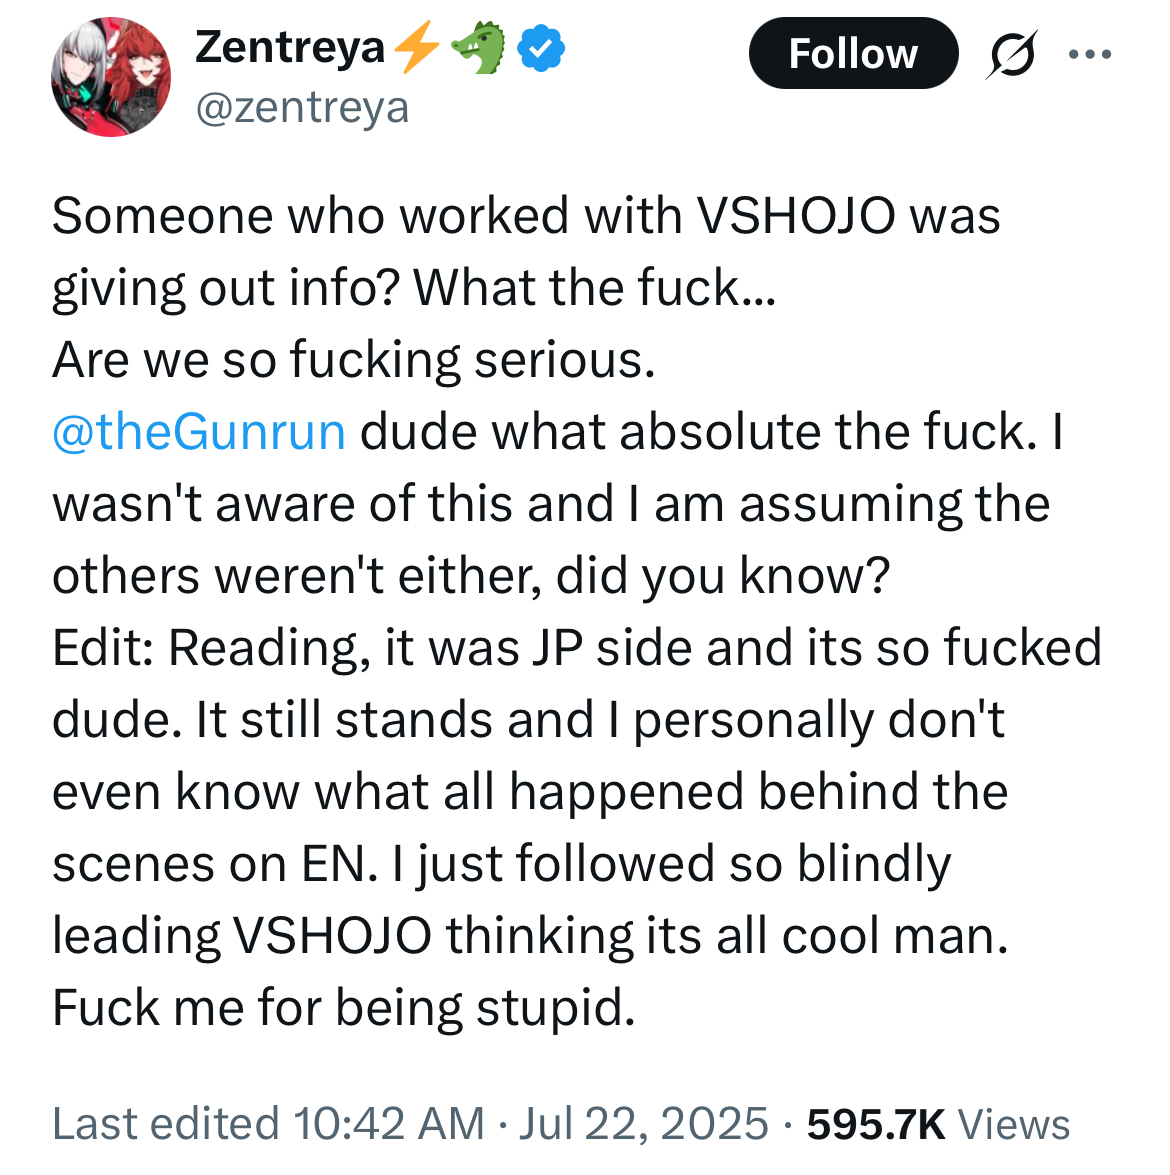Screen dimensions: 1170x1175
Task: Click the blue verified checkmark badge
Action: click(541, 48)
